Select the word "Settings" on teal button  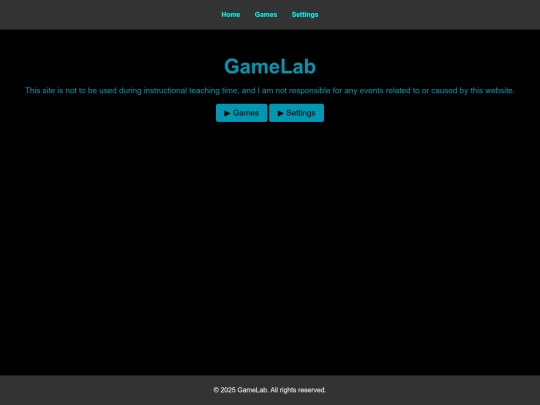(301, 113)
